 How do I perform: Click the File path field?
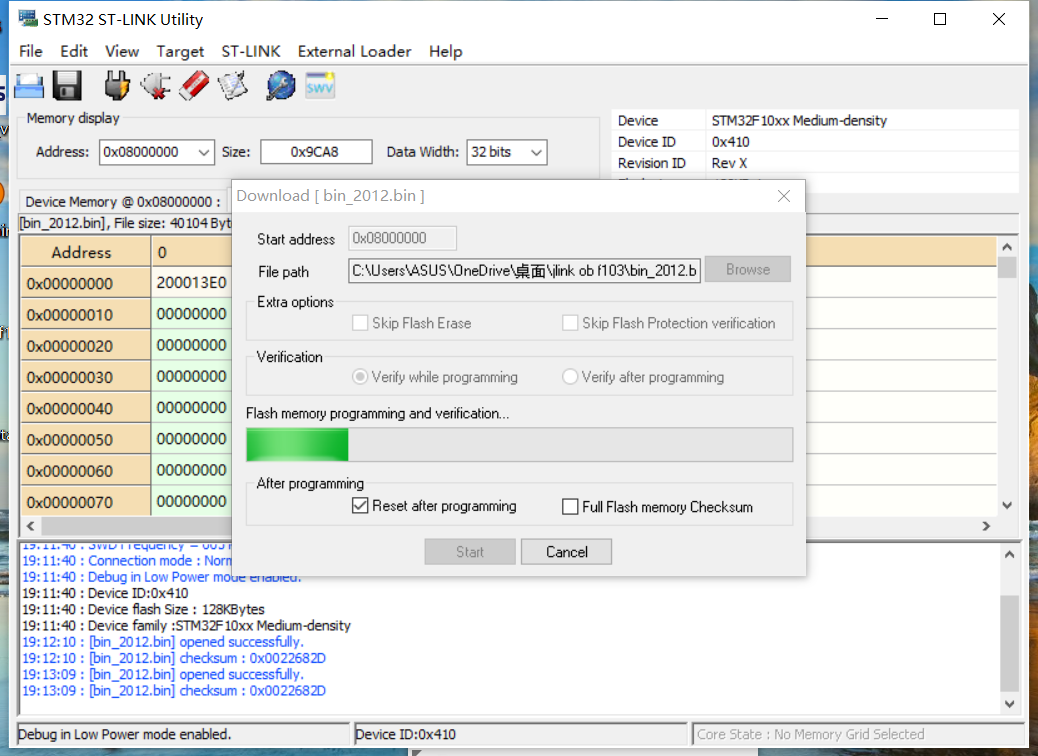click(524, 270)
